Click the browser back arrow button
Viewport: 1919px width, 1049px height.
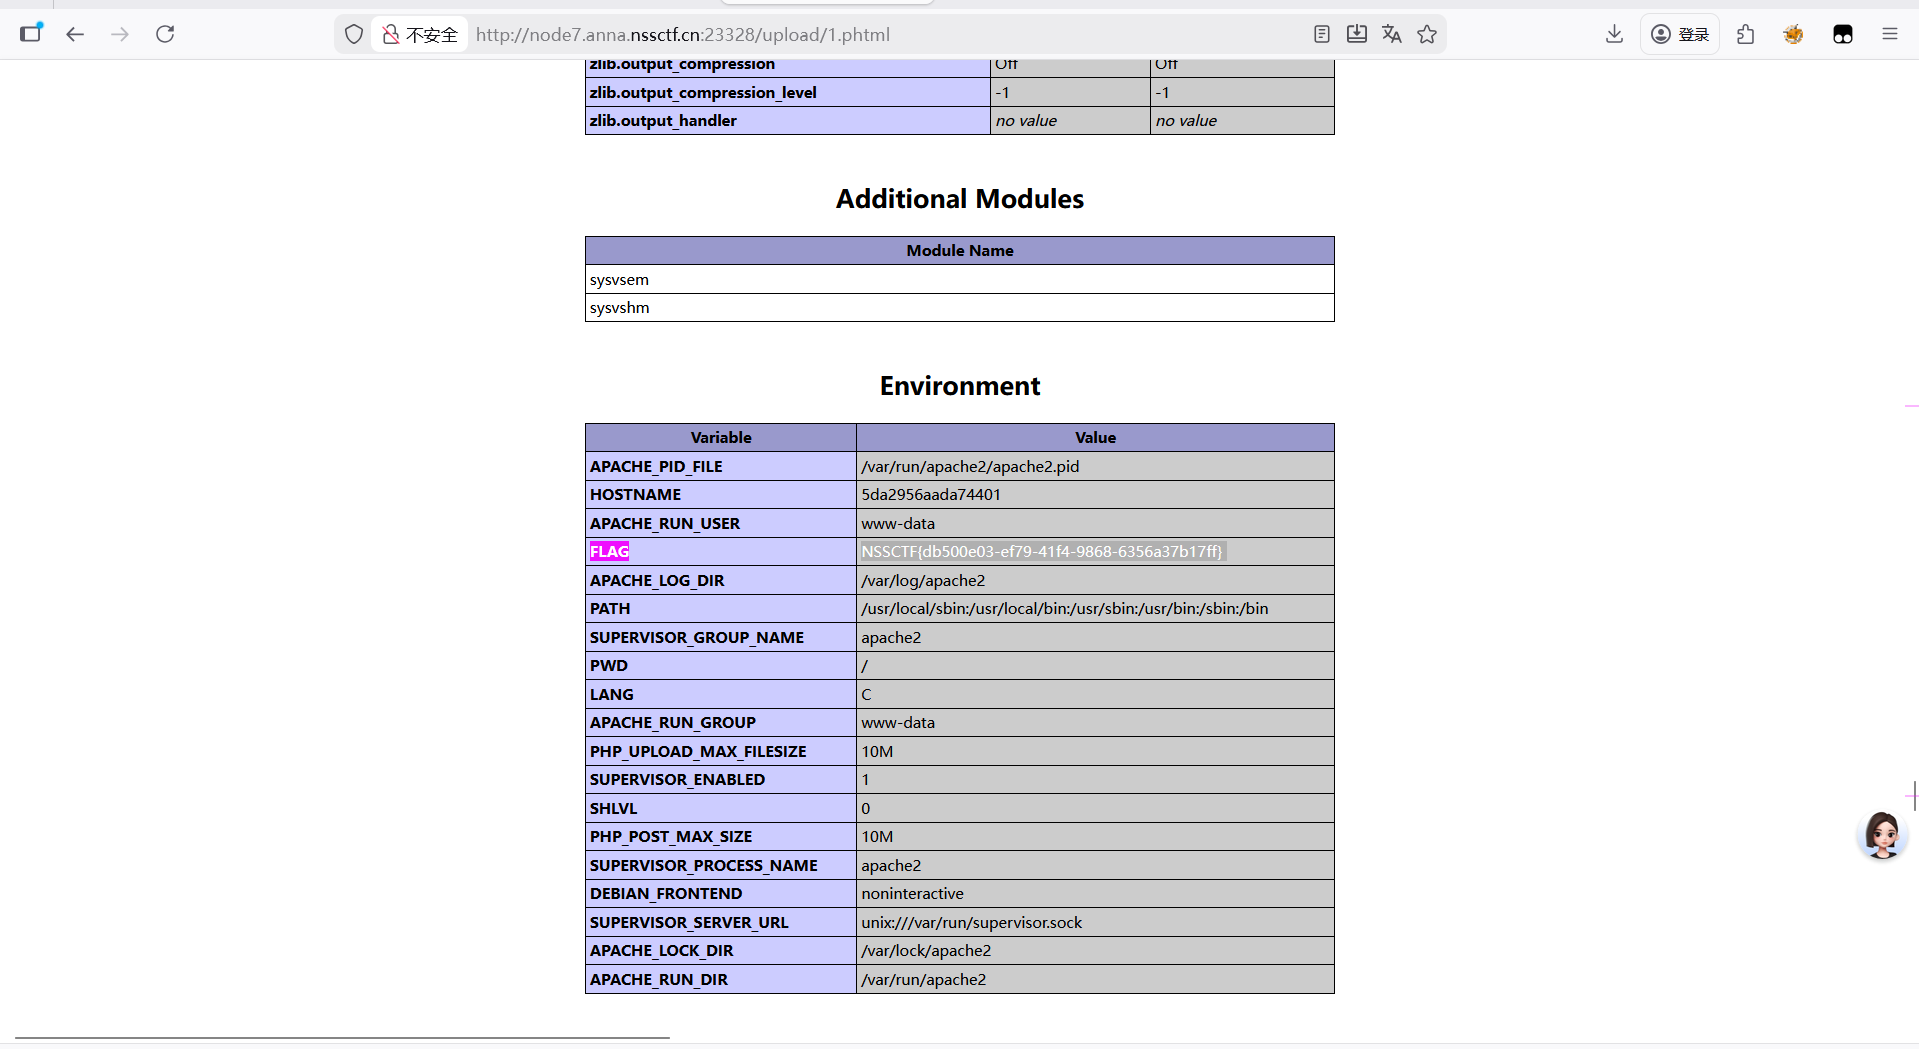pos(75,34)
